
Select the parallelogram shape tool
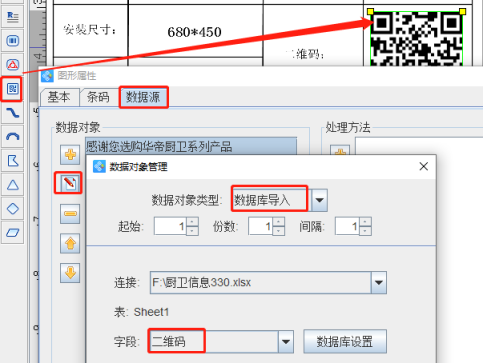pos(13,232)
